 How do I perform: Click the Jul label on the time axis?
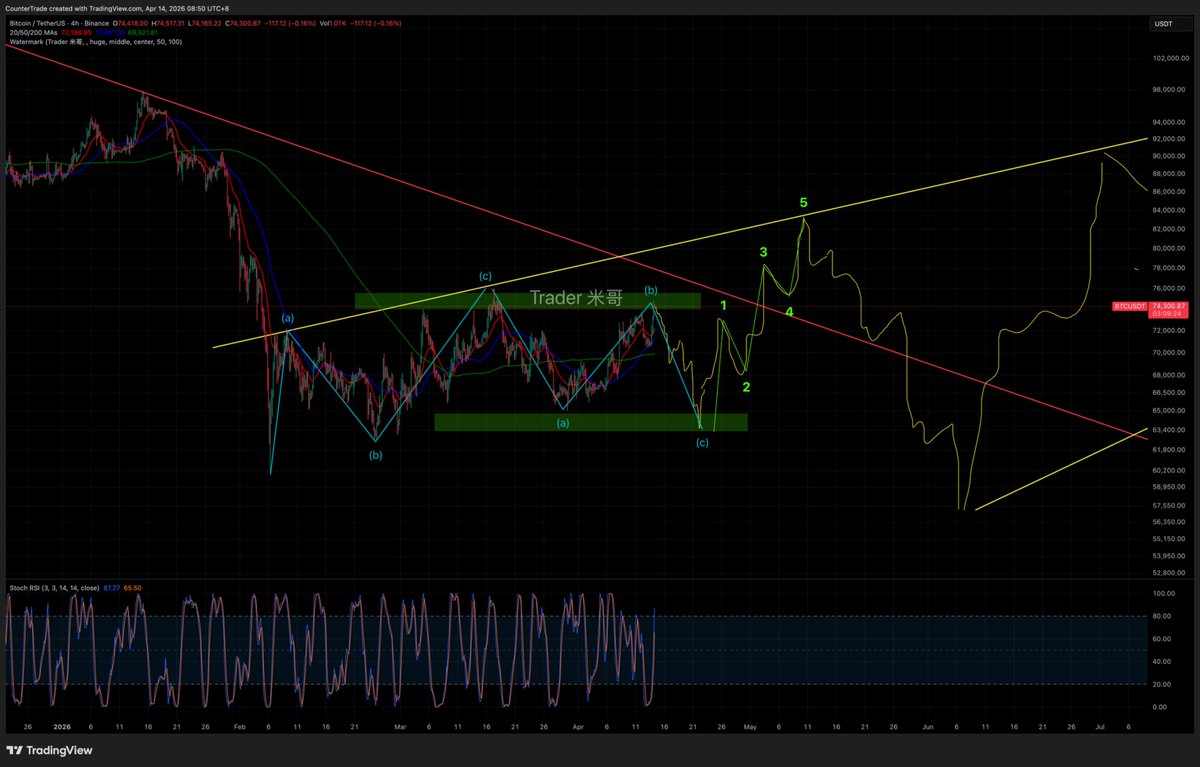(1100, 727)
